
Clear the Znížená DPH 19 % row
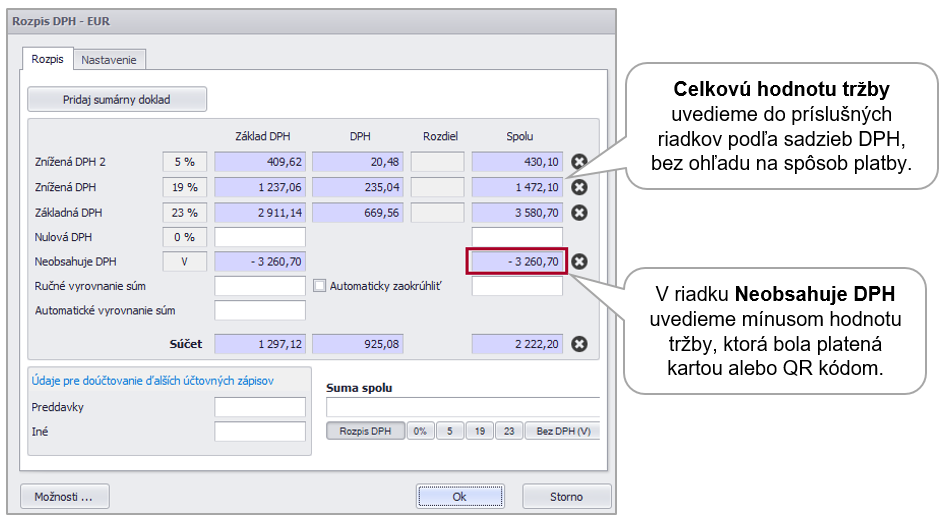pos(579,187)
